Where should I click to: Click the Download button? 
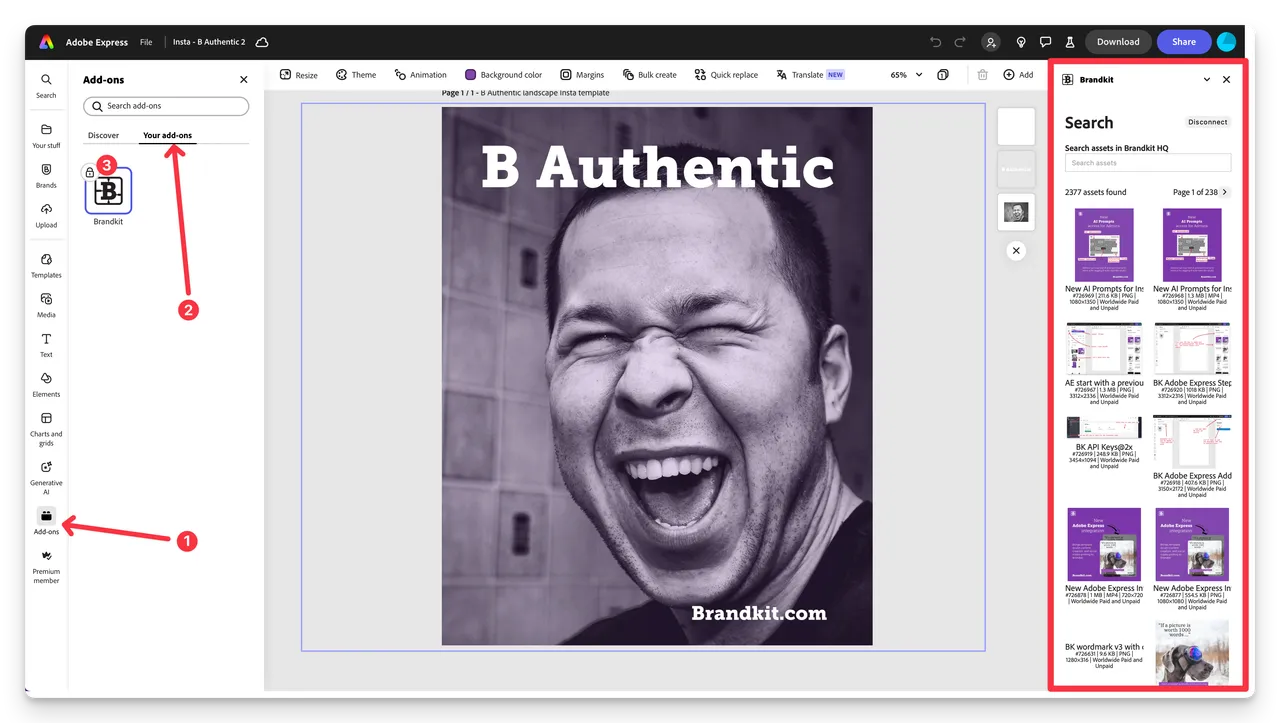1118,42
